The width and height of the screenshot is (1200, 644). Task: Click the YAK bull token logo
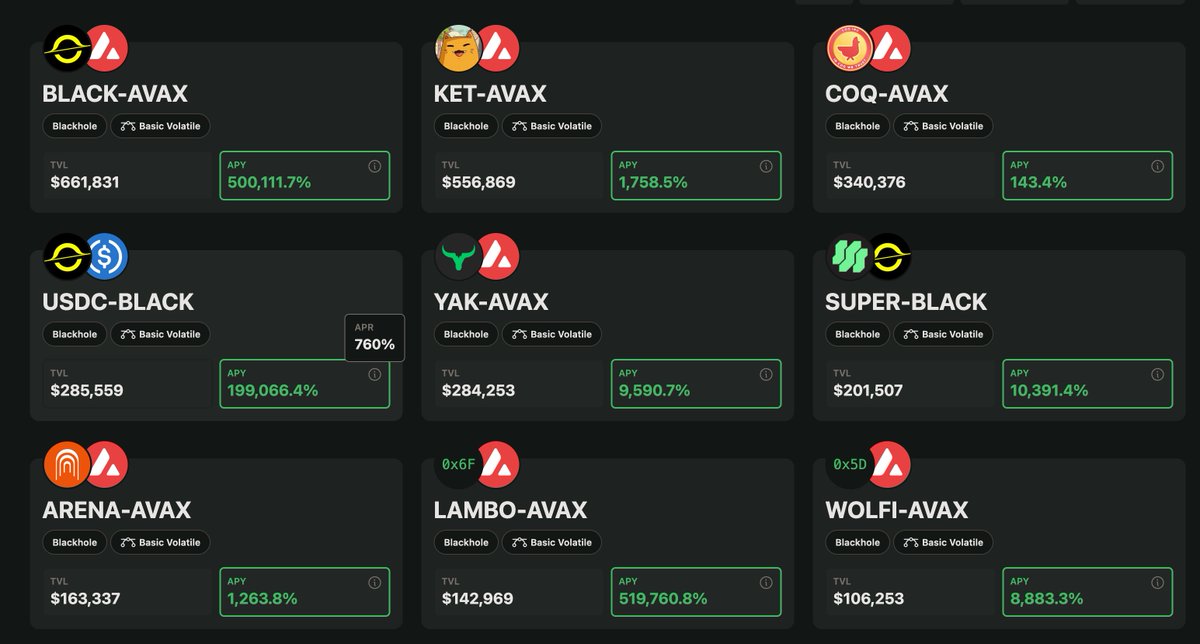click(x=459, y=256)
